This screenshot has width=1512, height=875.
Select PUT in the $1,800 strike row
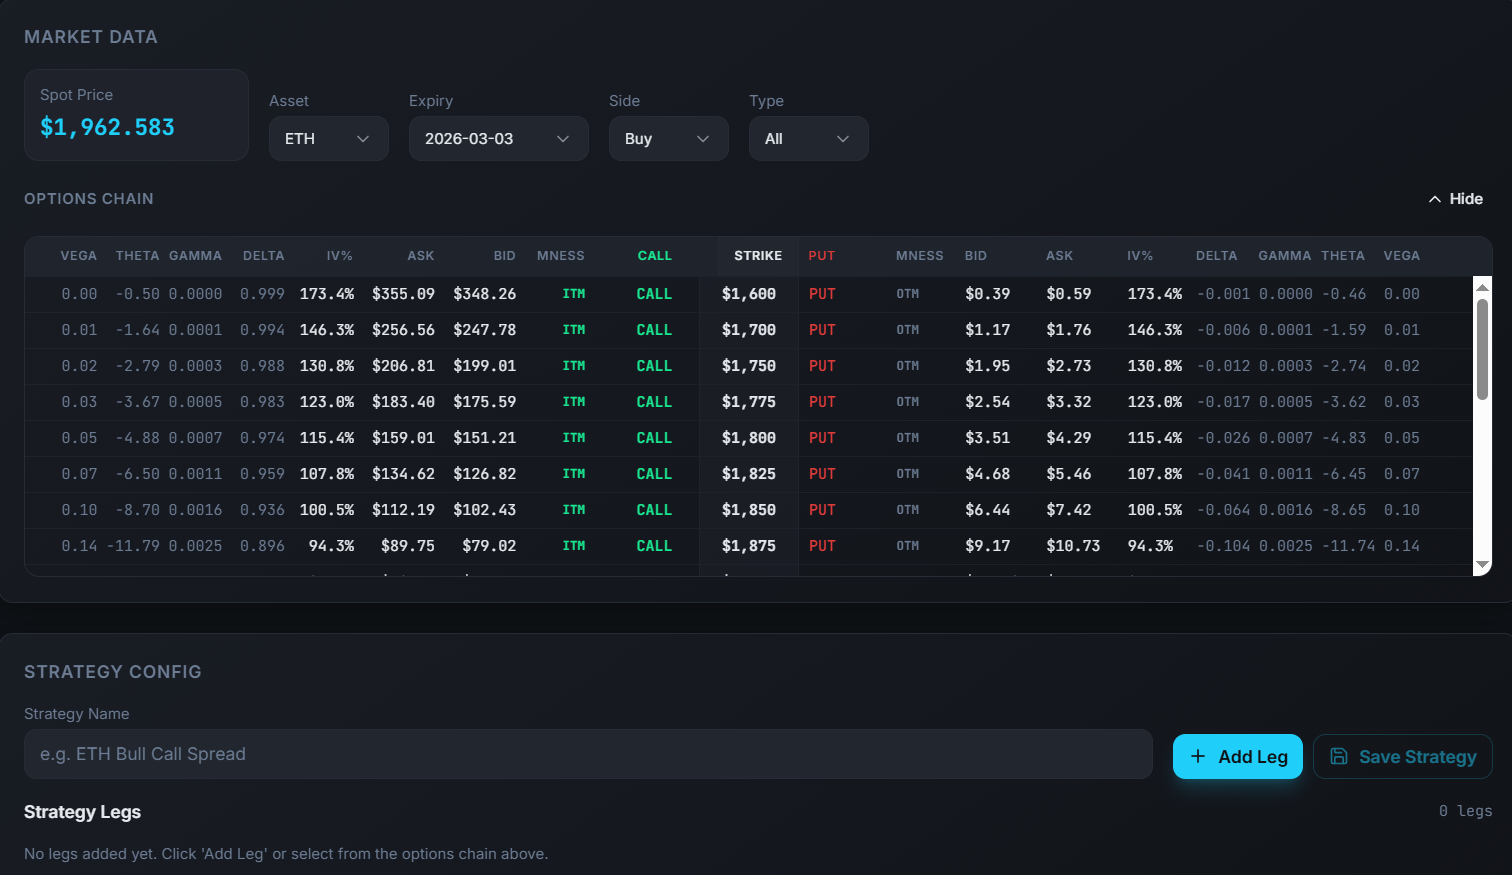click(822, 438)
